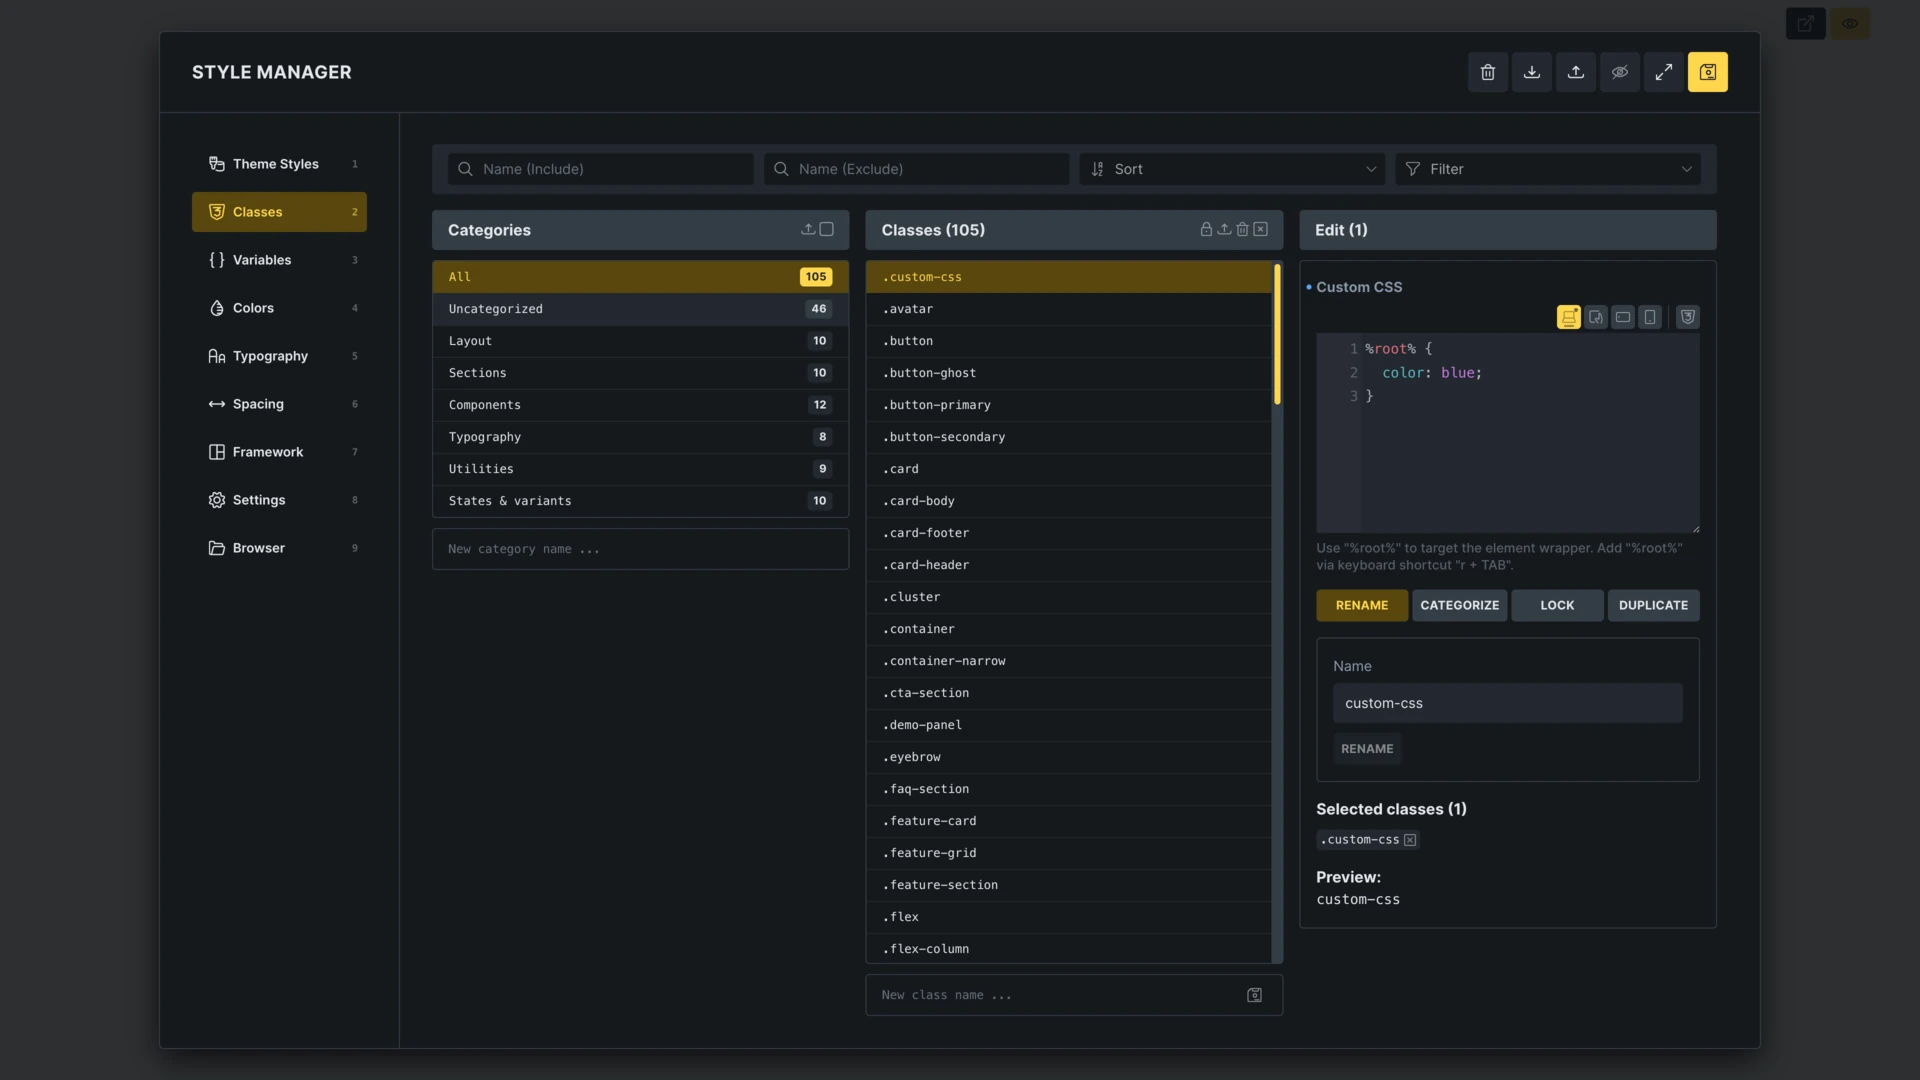
Task: Switch to the yellow RENAME tab
Action: 1361,605
